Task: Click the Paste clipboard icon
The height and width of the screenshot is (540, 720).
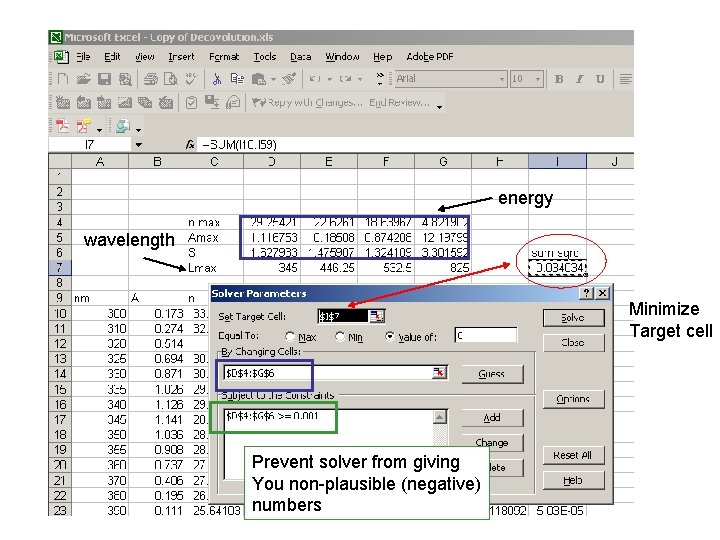Action: tap(259, 79)
